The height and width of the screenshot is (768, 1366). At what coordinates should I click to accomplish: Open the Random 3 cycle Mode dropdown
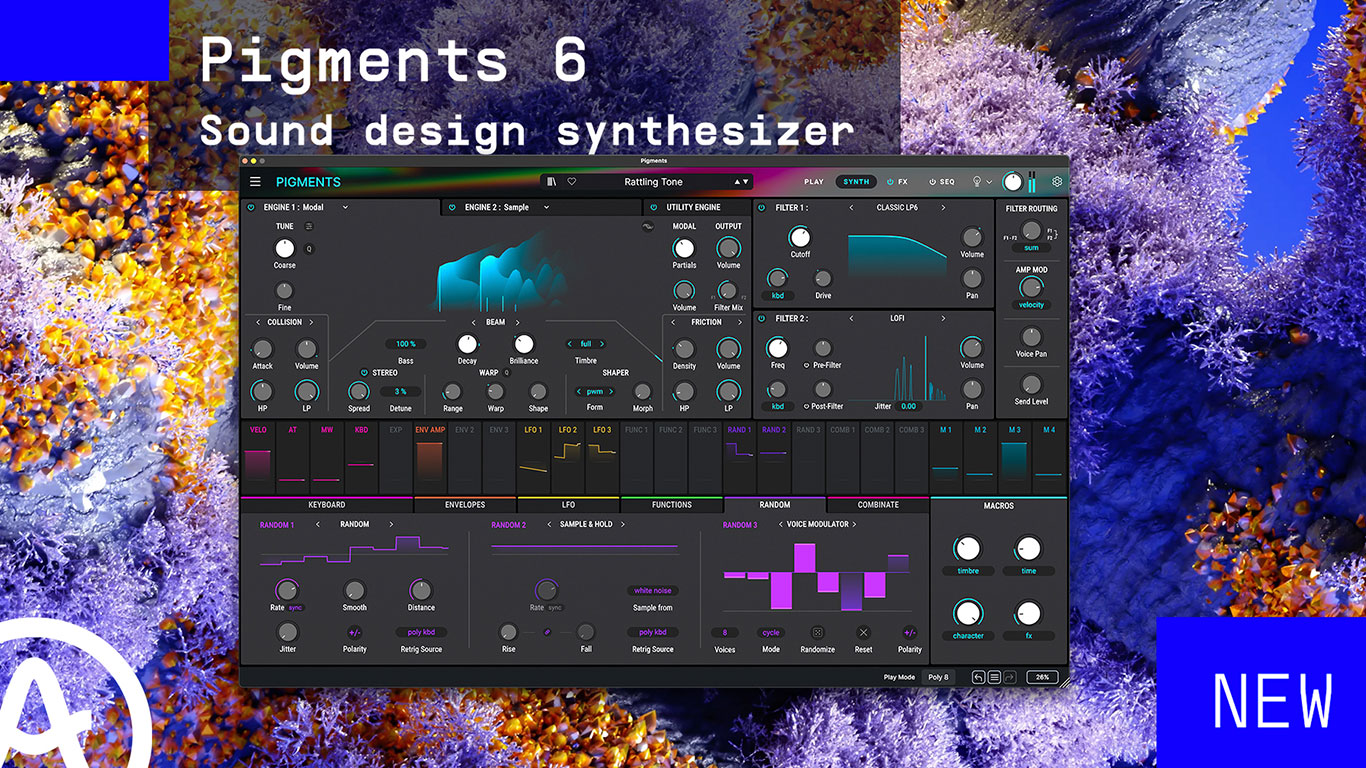point(771,632)
